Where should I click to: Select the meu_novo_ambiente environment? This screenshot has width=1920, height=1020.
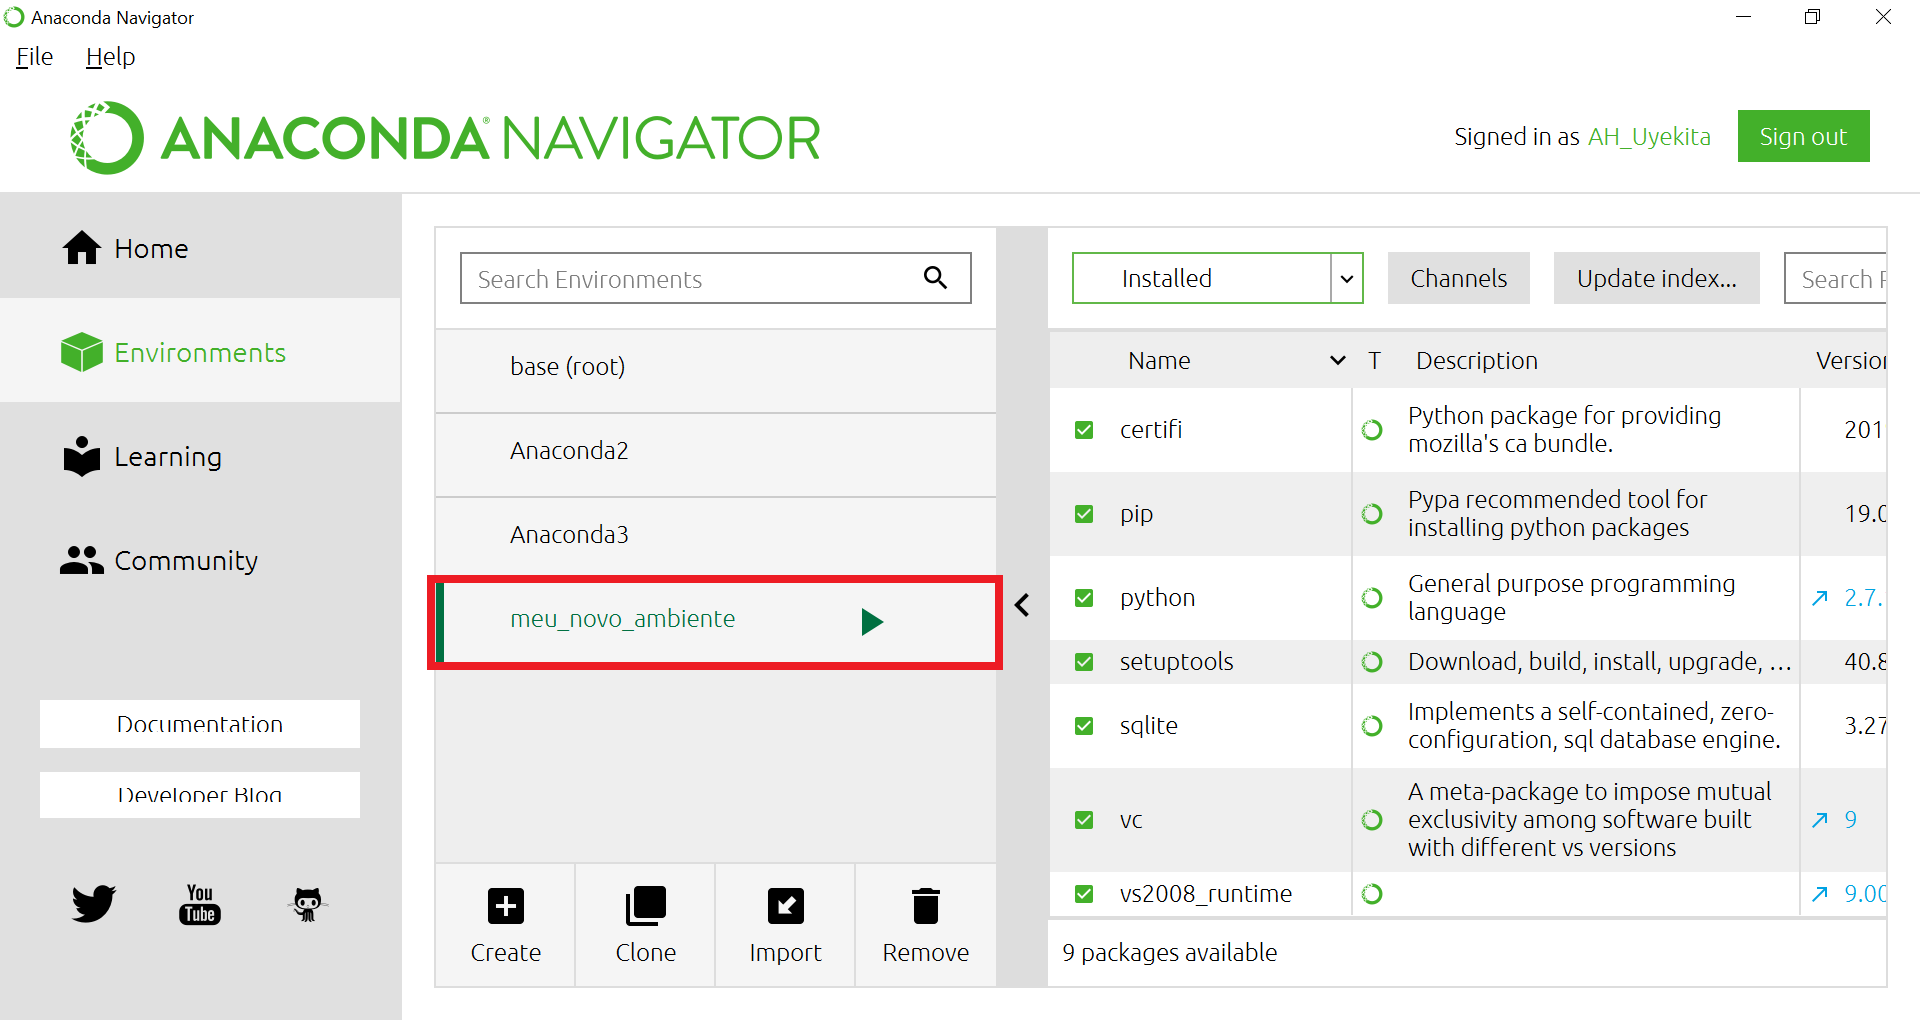[716, 620]
